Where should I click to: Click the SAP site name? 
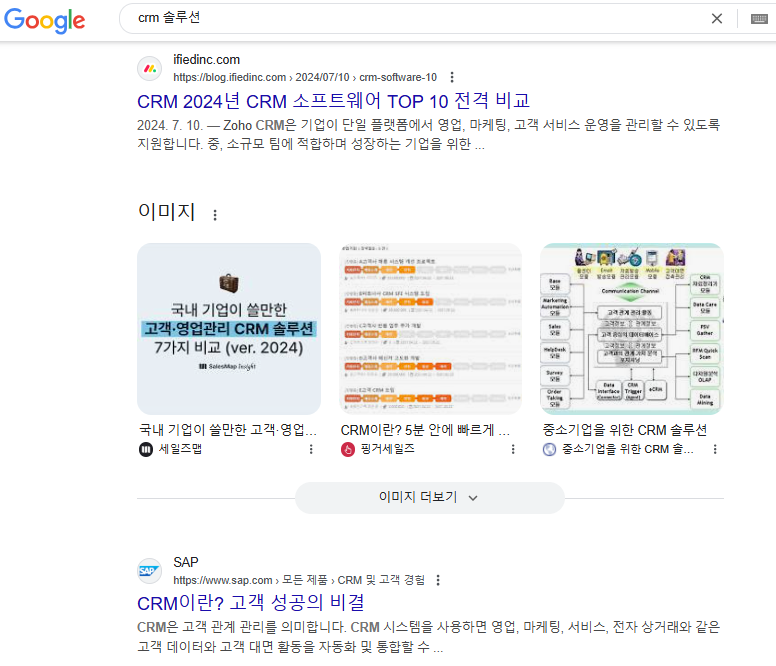tap(186, 563)
